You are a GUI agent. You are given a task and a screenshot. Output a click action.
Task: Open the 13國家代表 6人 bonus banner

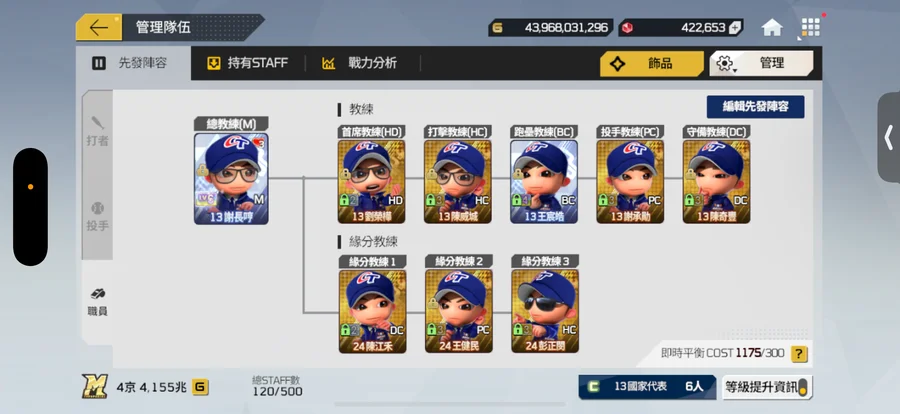click(647, 387)
